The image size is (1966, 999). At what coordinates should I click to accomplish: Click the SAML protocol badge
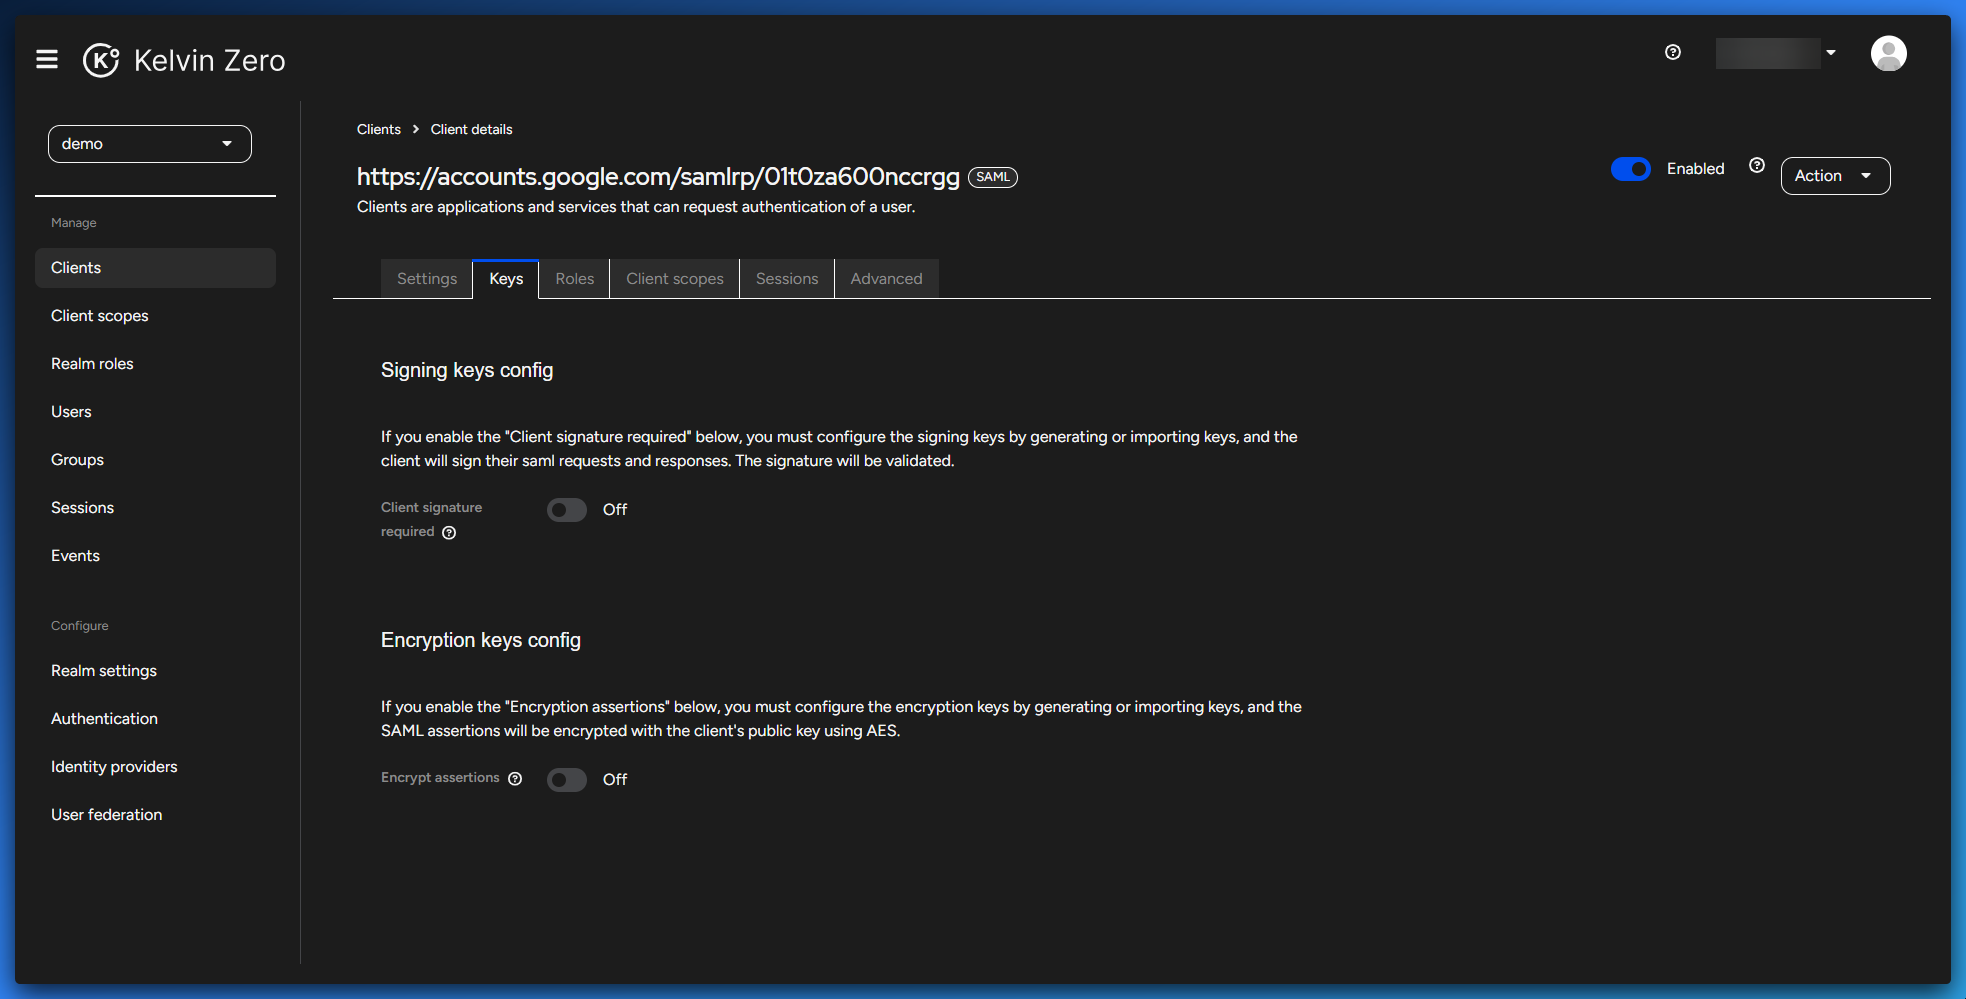point(992,177)
